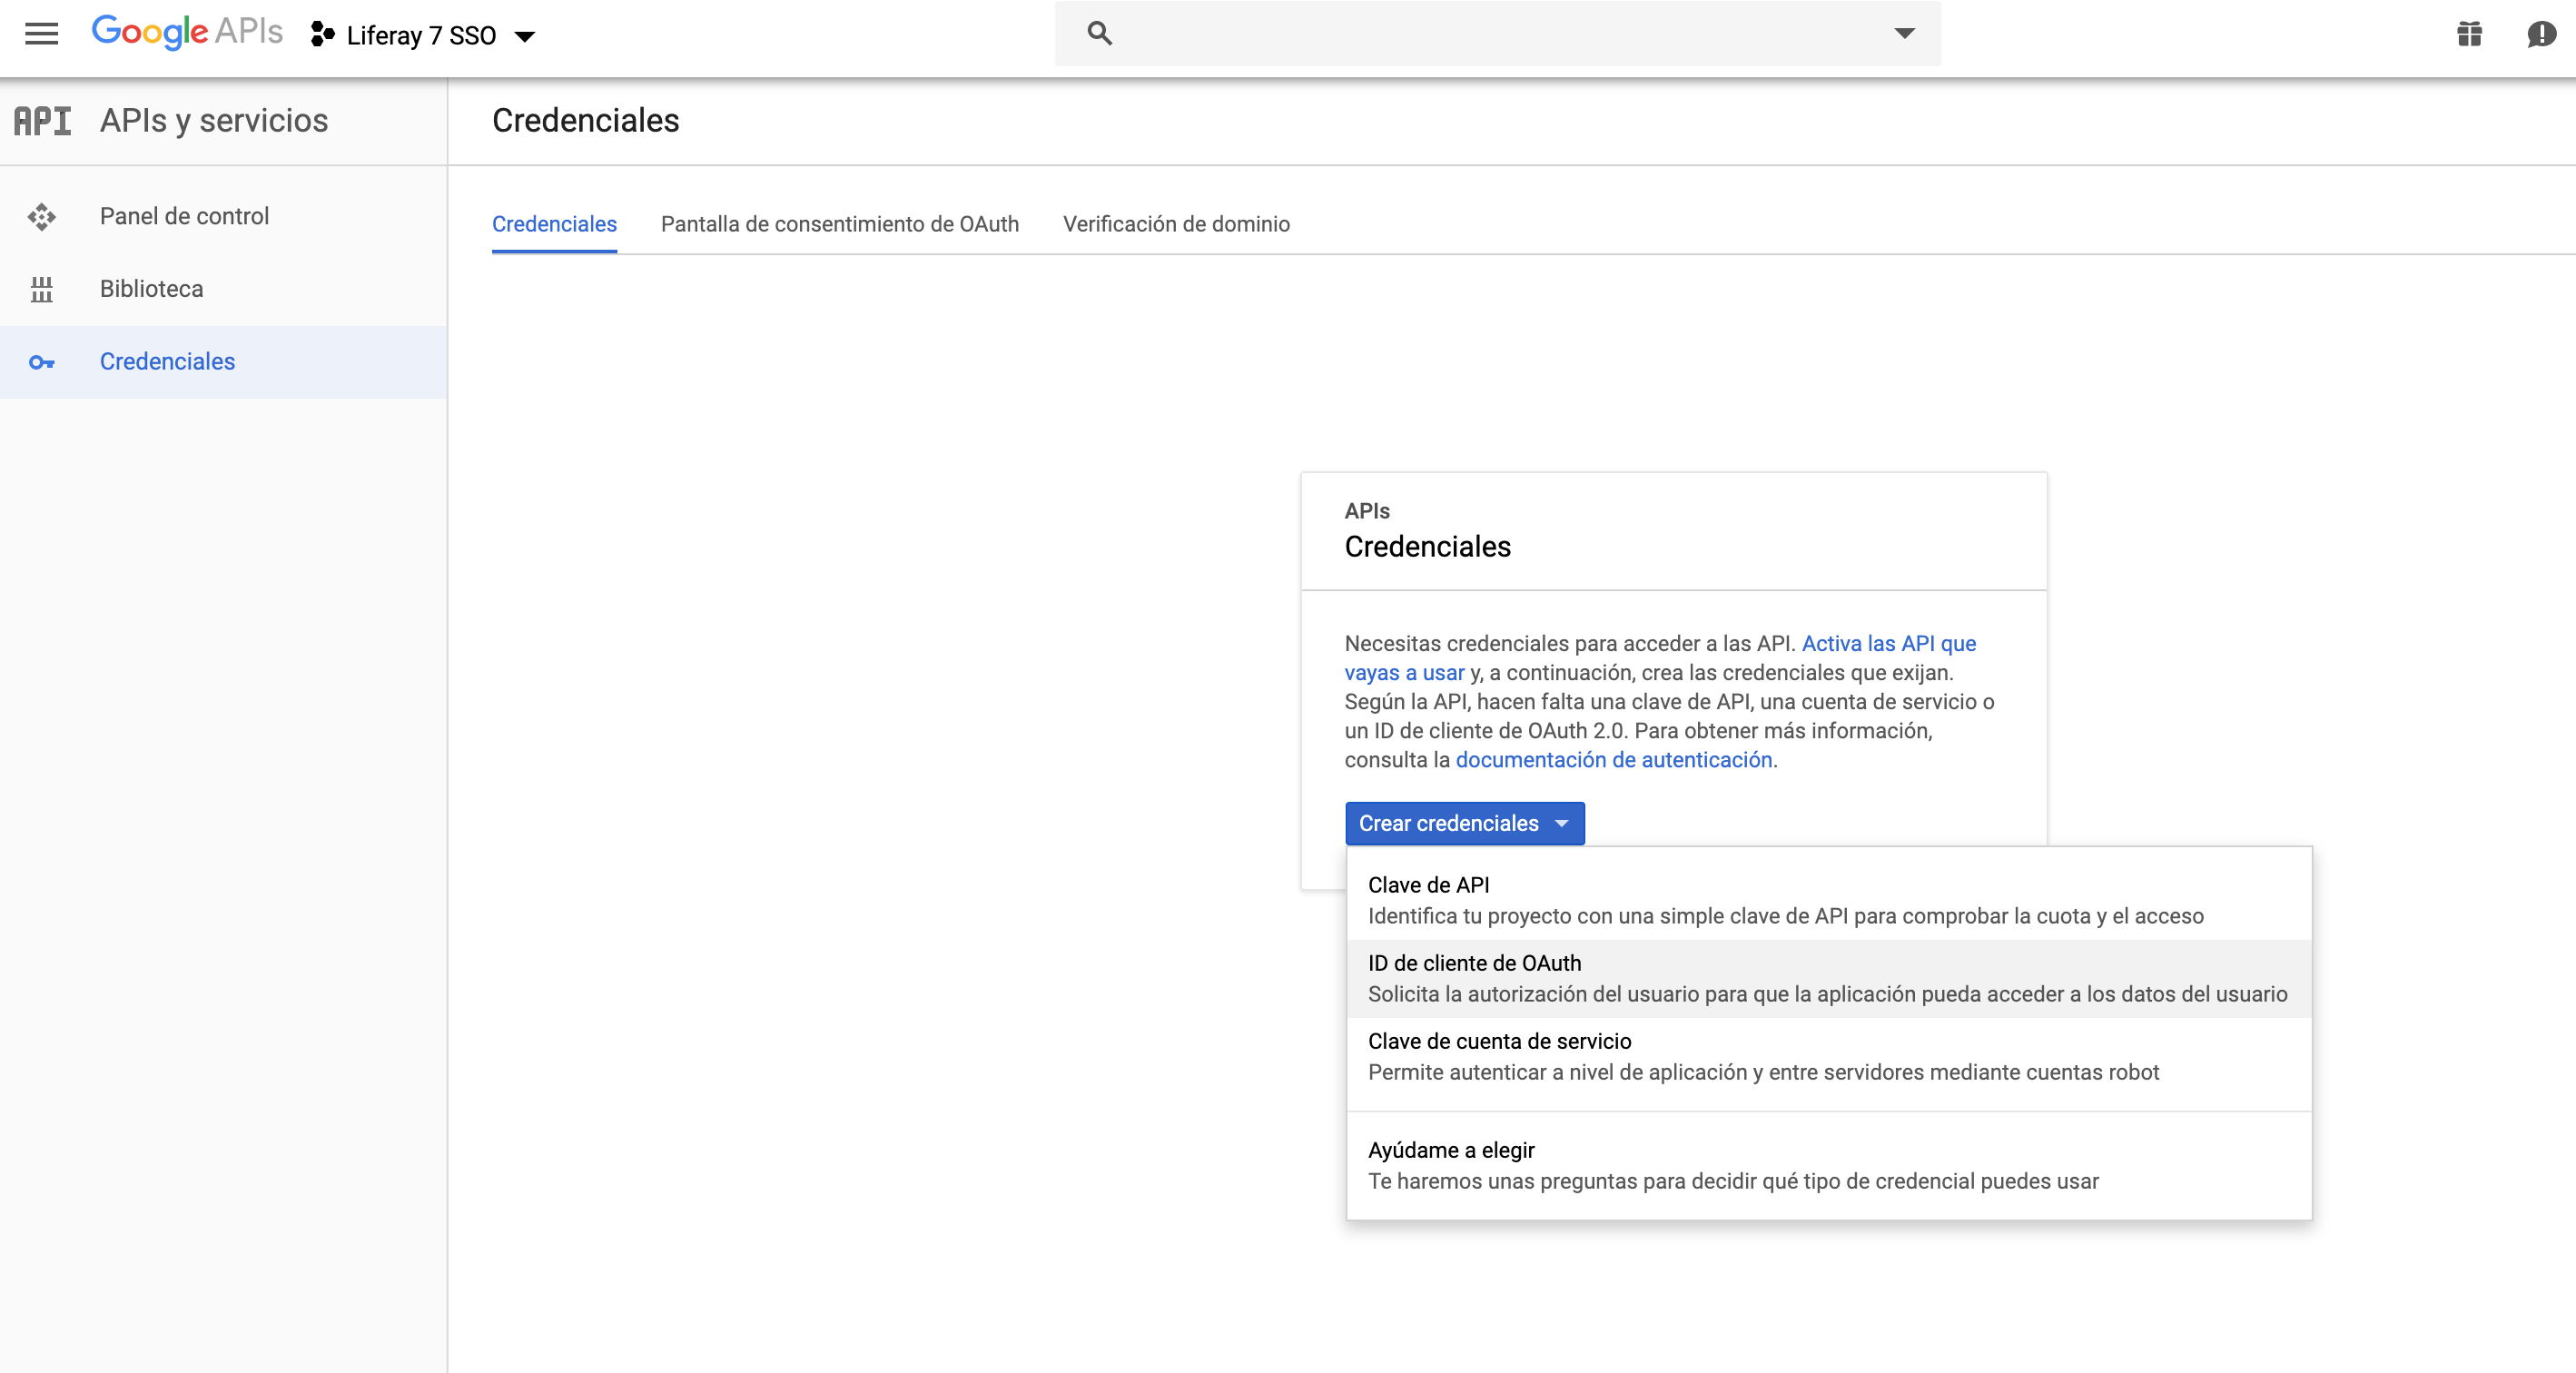Open Panel de control in sidebar
This screenshot has height=1373, width=2576.
[x=223, y=217]
